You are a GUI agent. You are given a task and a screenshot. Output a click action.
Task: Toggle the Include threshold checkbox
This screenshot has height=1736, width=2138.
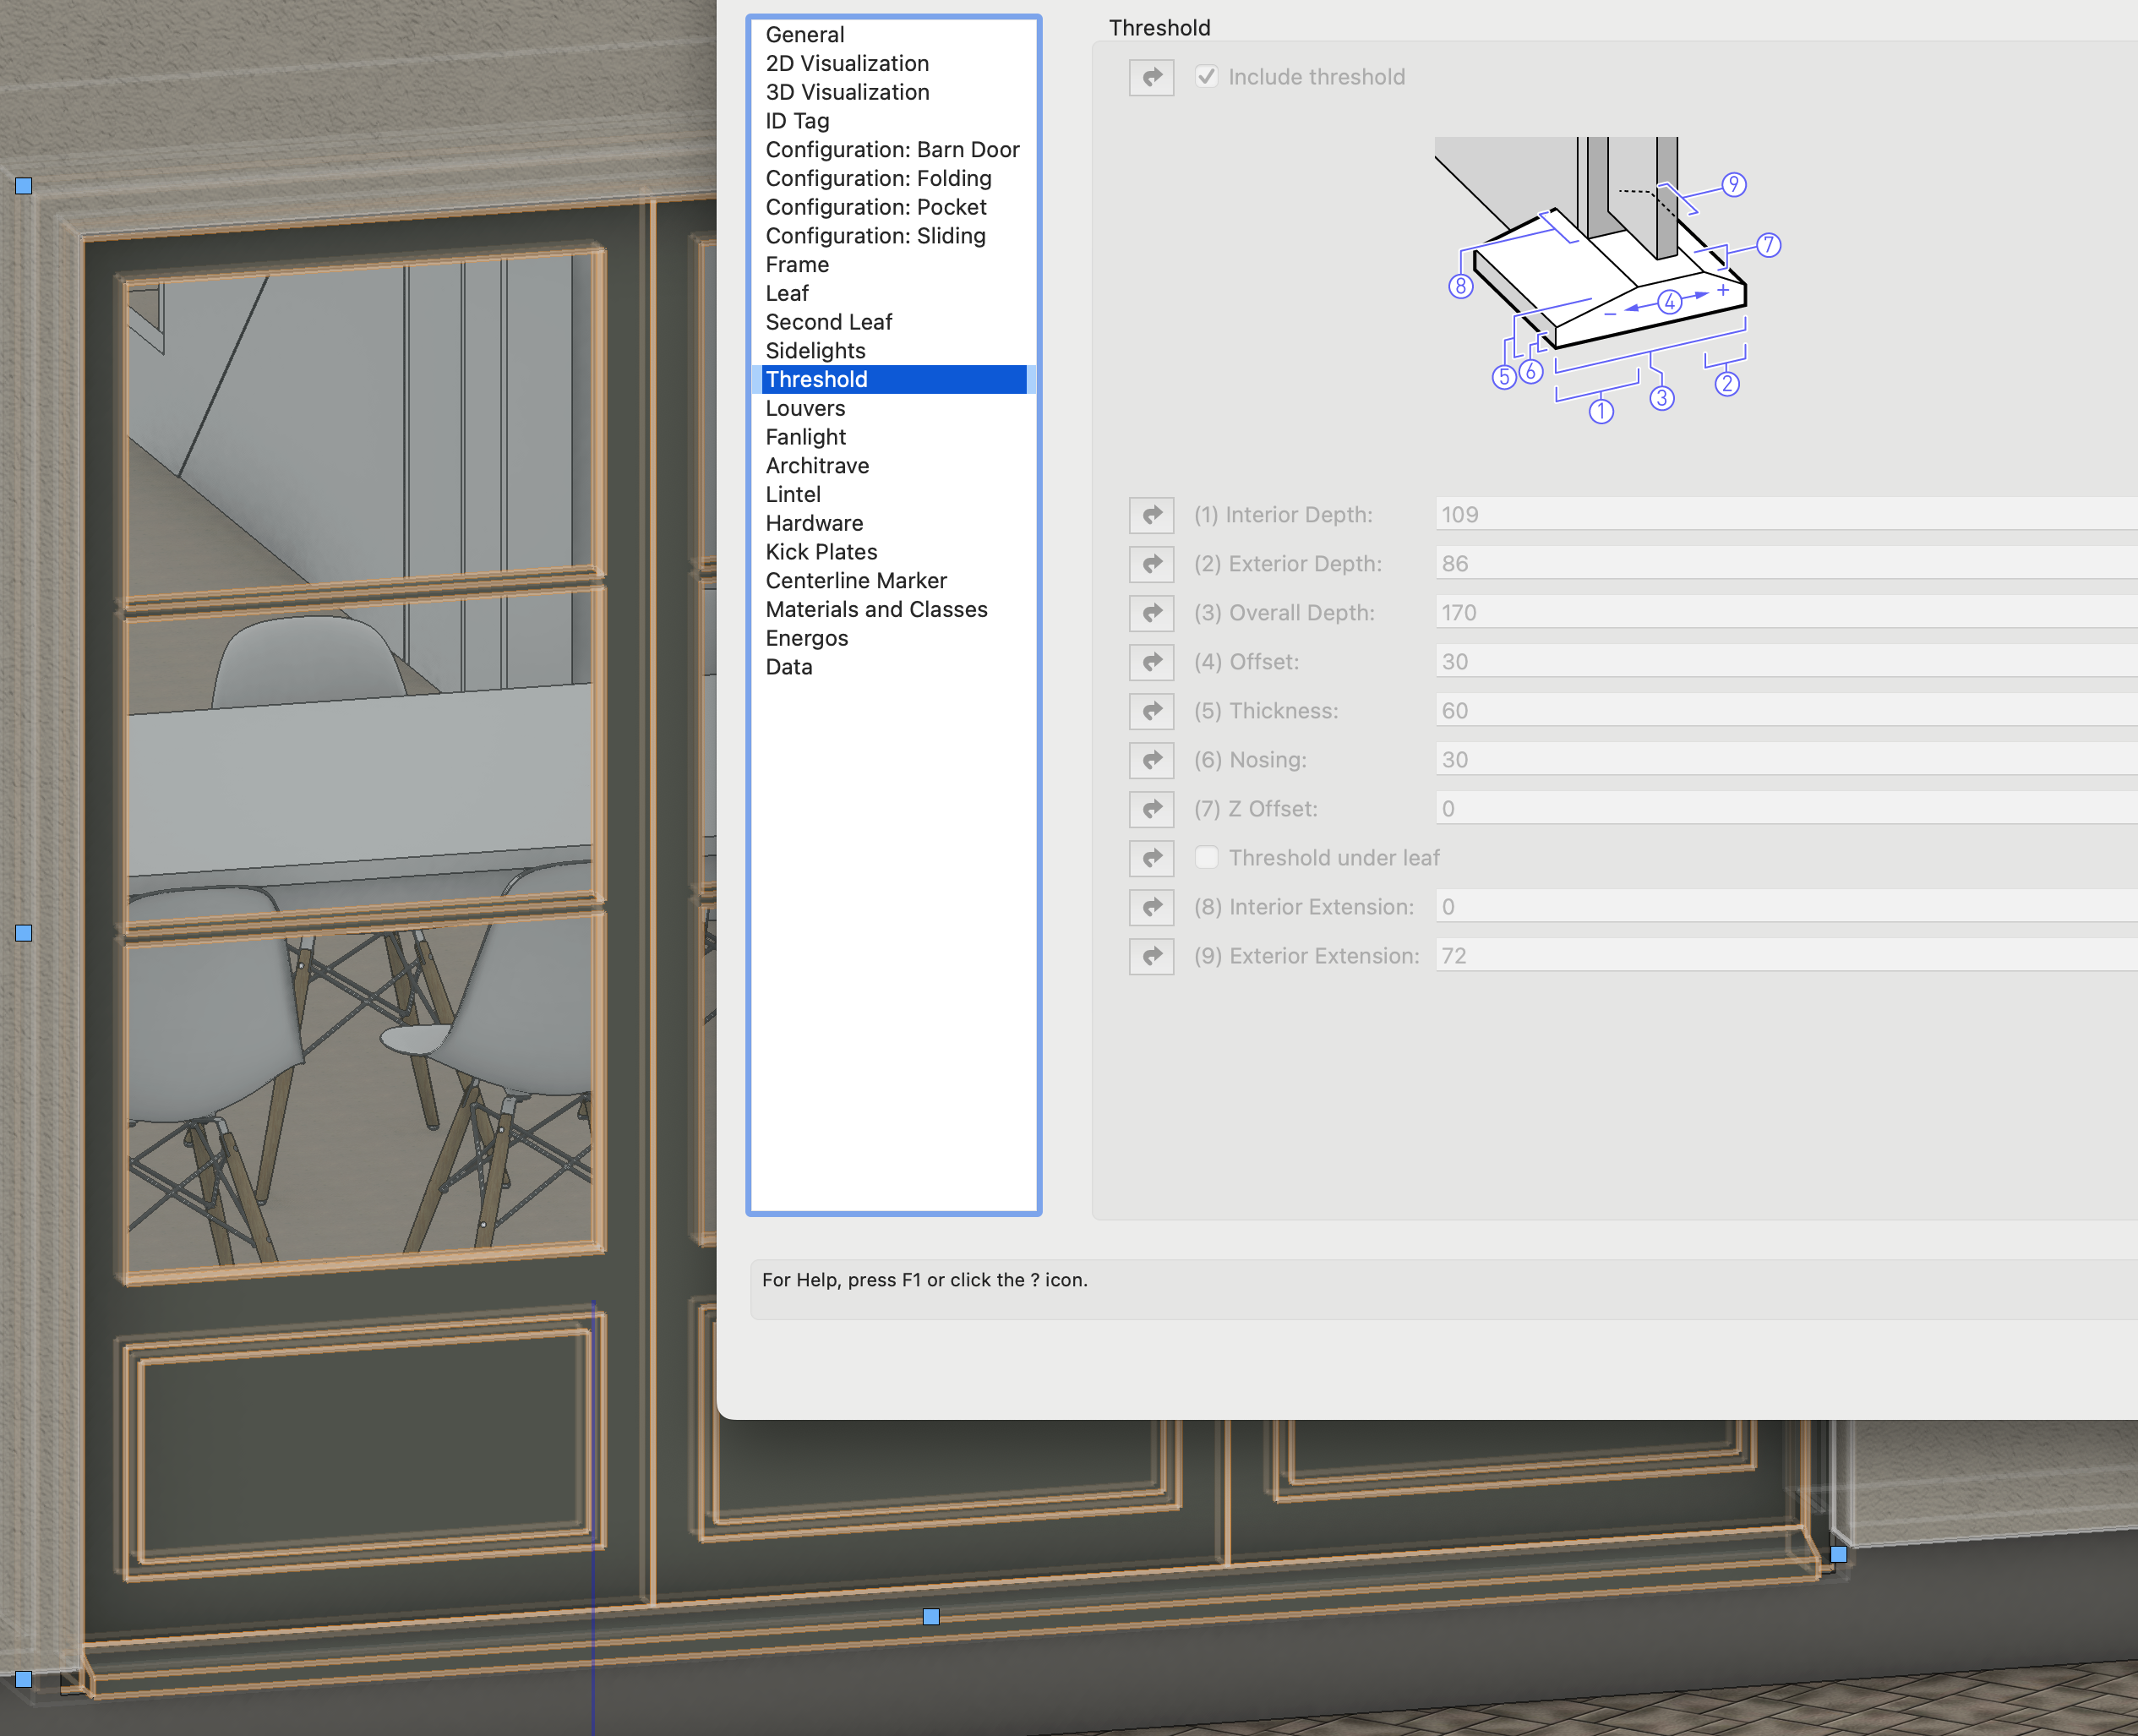pyautogui.click(x=1207, y=77)
